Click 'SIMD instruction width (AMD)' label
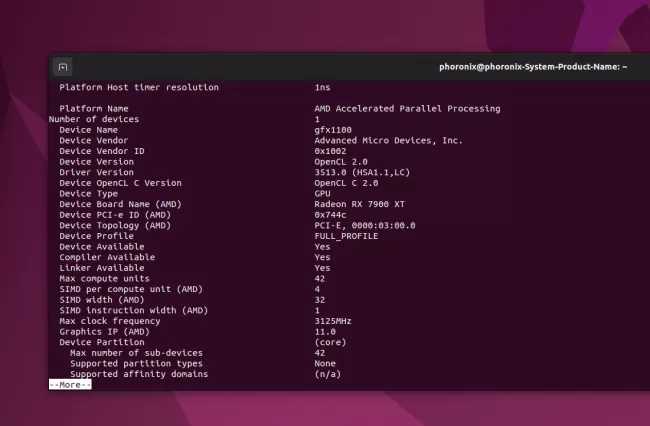Image resolution: width=650 pixels, height=426 pixels. click(x=133, y=310)
